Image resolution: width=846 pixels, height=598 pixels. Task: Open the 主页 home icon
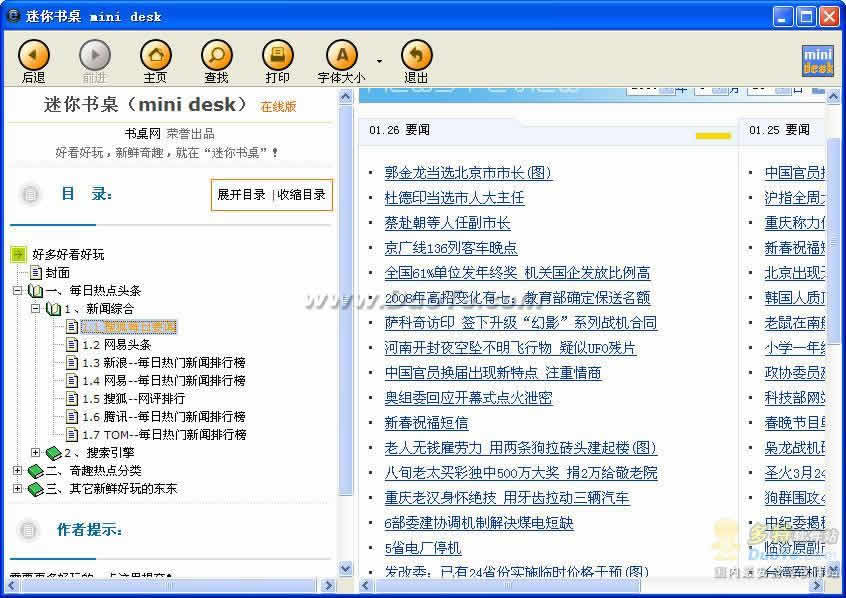point(155,55)
